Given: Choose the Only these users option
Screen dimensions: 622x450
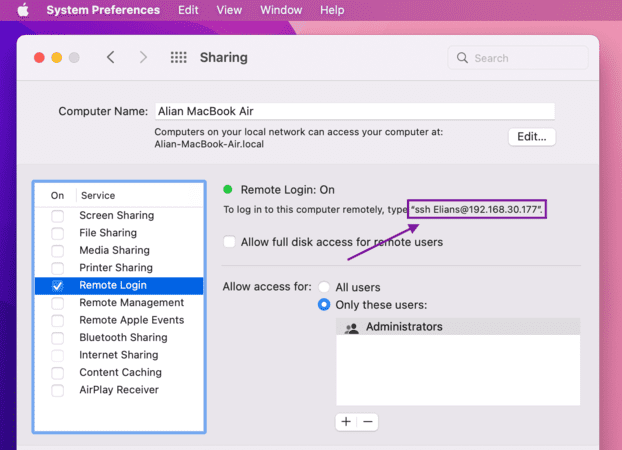Looking at the screenshot, I should click(x=324, y=305).
